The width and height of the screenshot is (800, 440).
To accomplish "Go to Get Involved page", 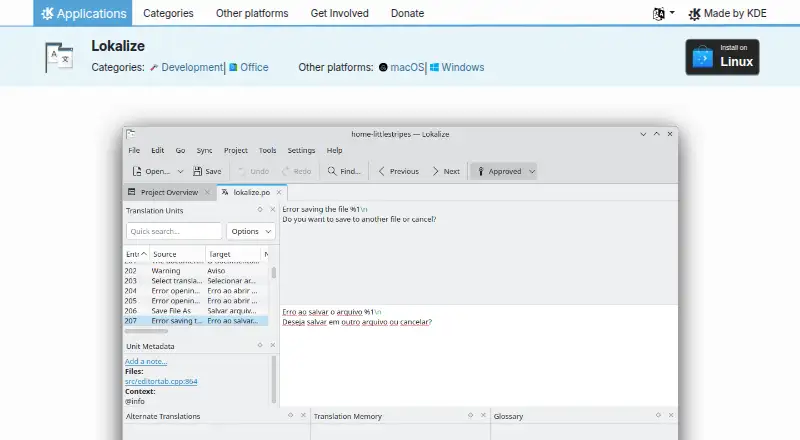I will [339, 13].
